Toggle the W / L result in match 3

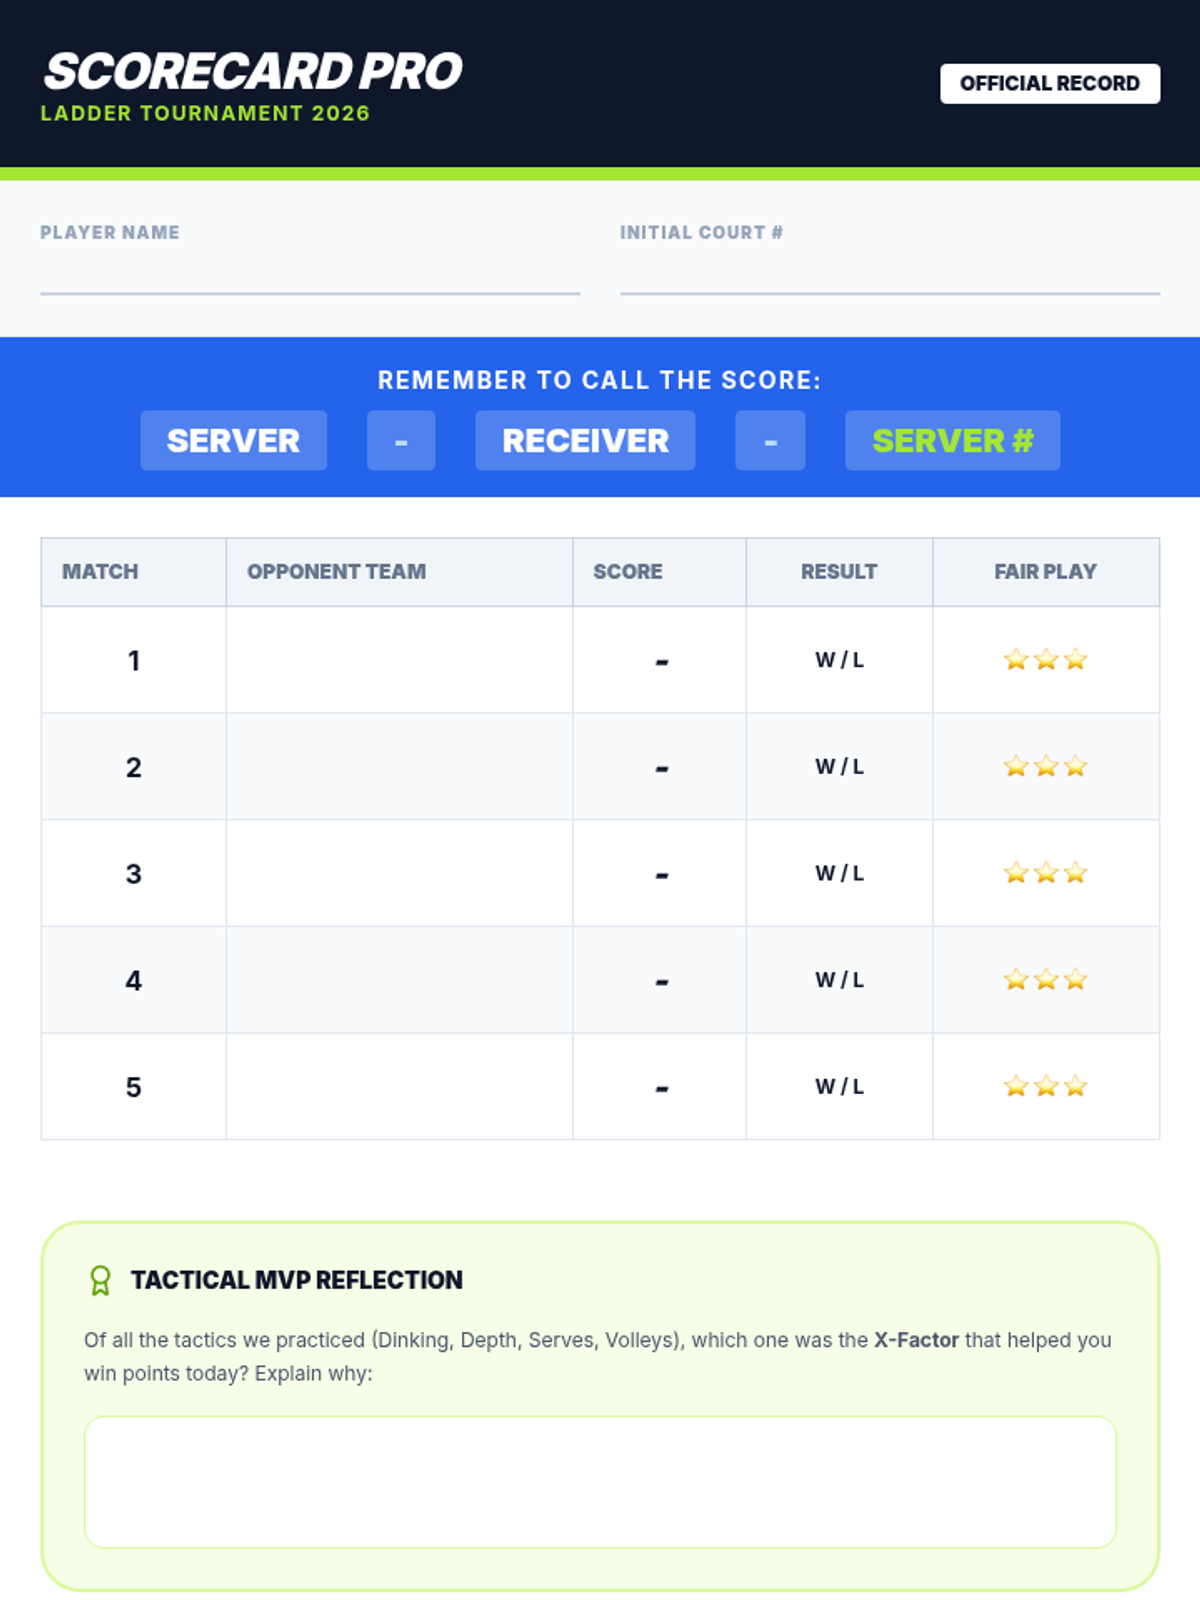tap(839, 873)
